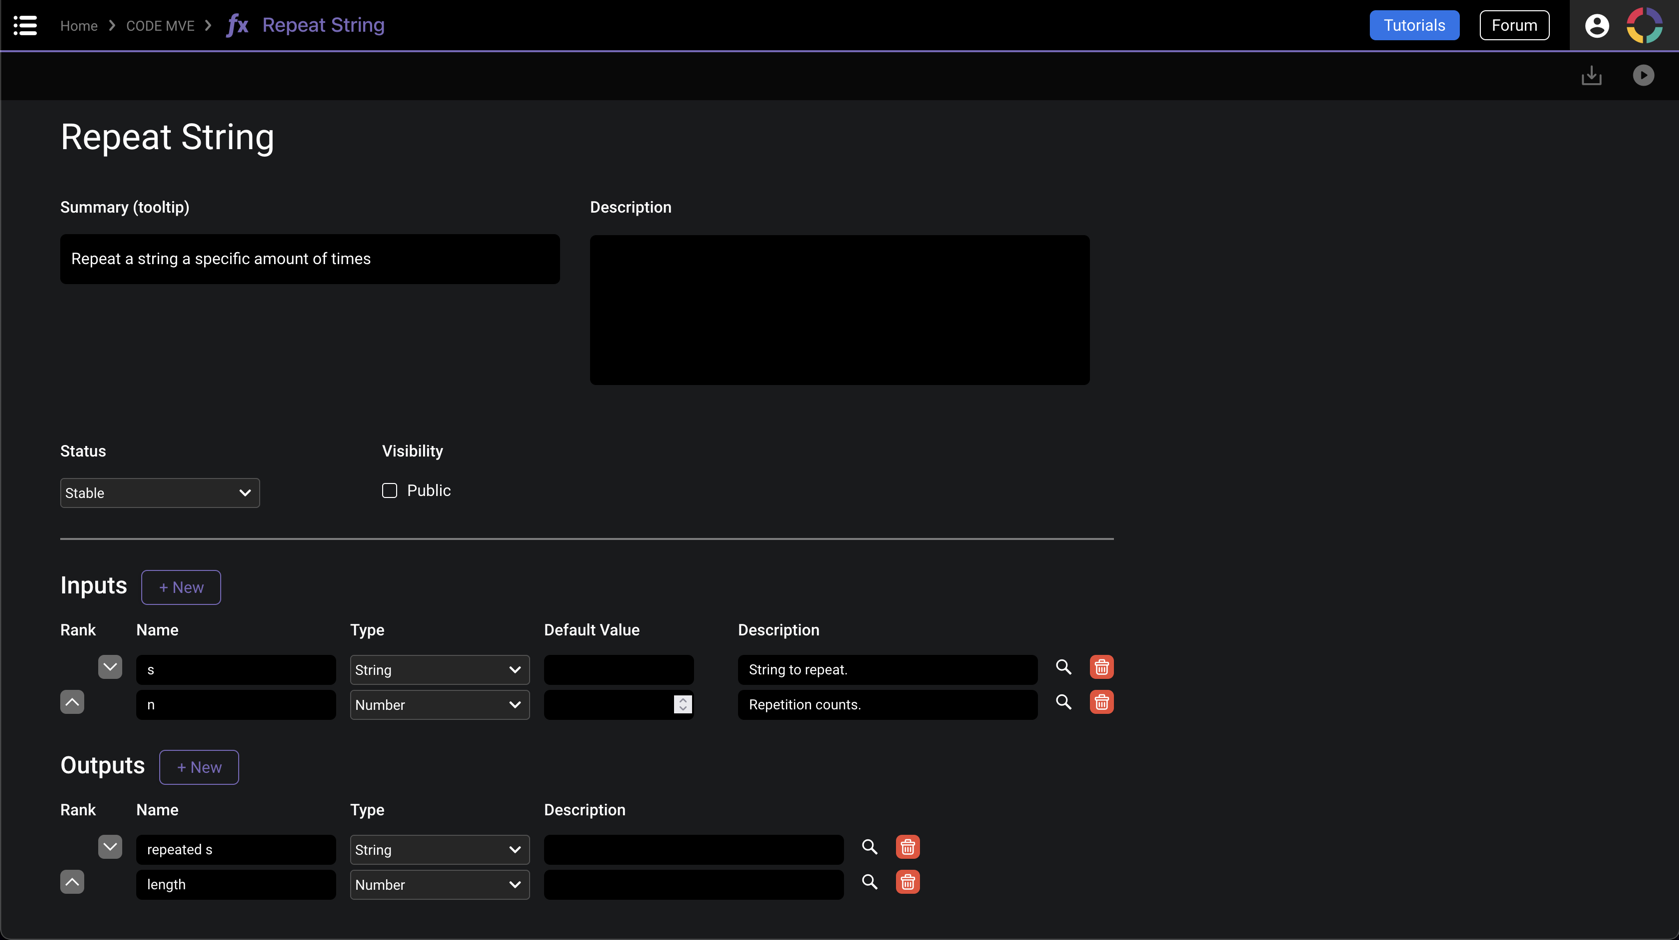1679x940 pixels.
Task: Open the hamburger navigation menu
Action: point(25,25)
